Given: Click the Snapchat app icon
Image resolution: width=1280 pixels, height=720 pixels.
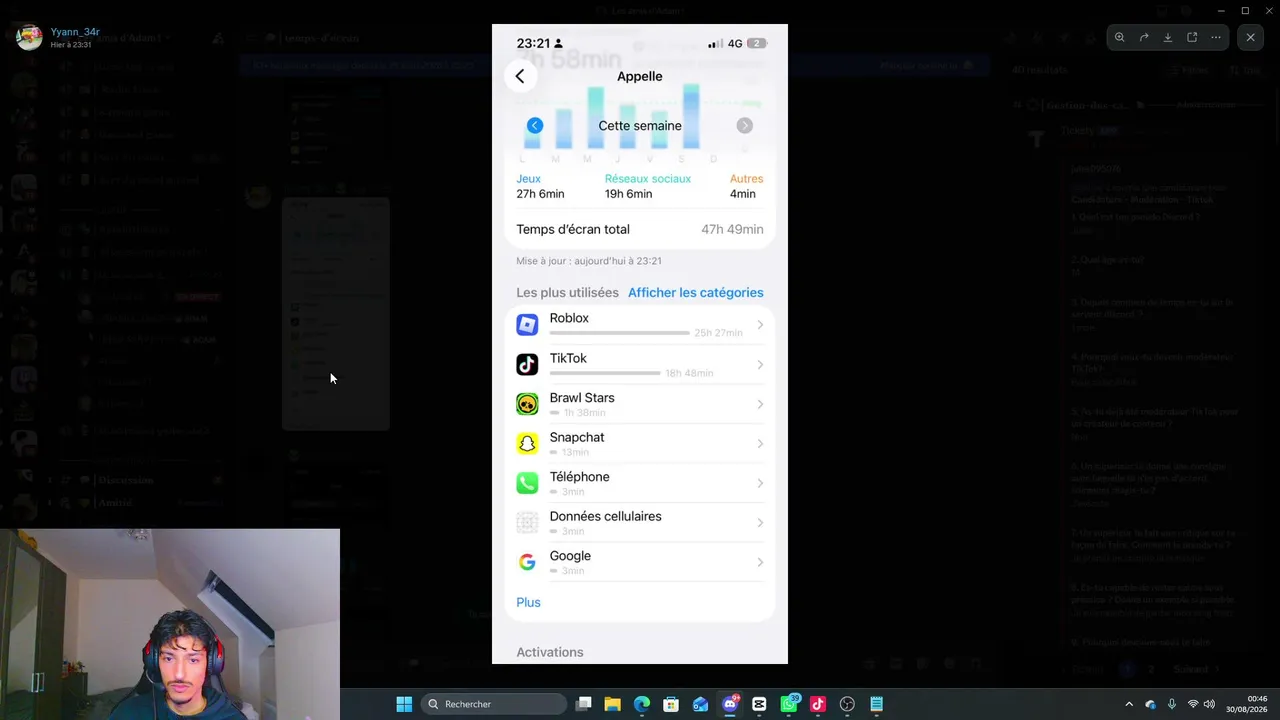Looking at the screenshot, I should click(527, 444).
